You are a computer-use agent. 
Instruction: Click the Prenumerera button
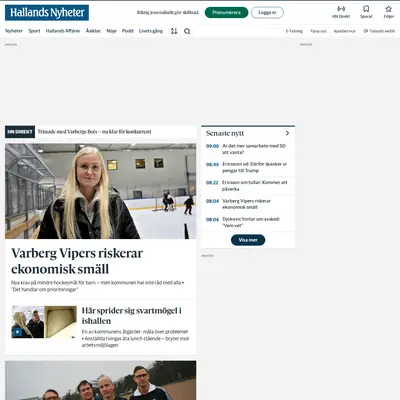226,13
